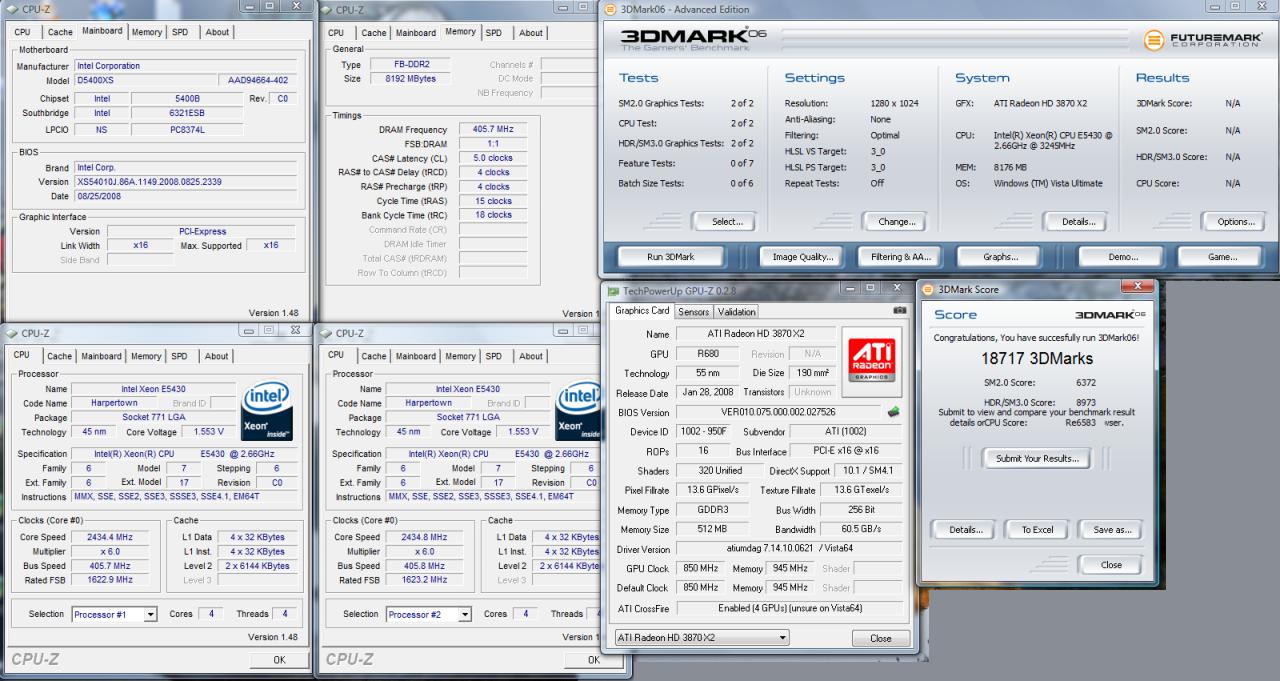The height and width of the screenshot is (681, 1280).
Task: Export the score with To Excel
Action: pos(1037,530)
